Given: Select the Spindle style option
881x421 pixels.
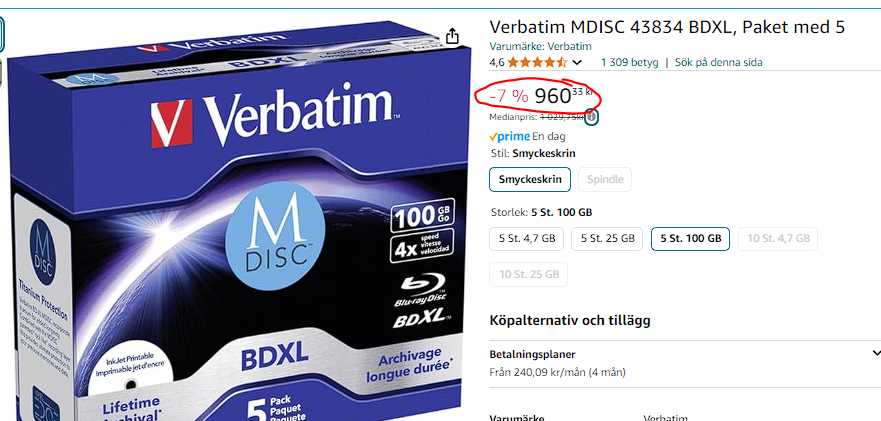Looking at the screenshot, I should (605, 179).
